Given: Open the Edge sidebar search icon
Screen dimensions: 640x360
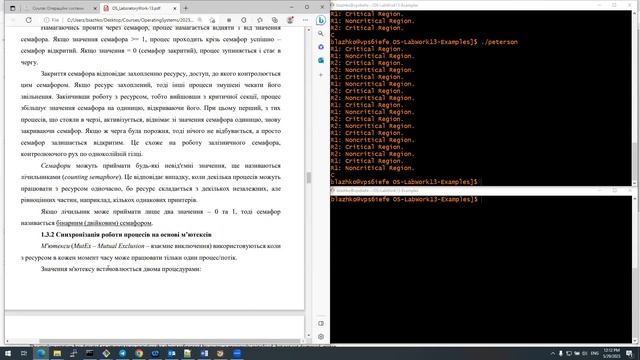Looking at the screenshot, I should click(x=321, y=33).
